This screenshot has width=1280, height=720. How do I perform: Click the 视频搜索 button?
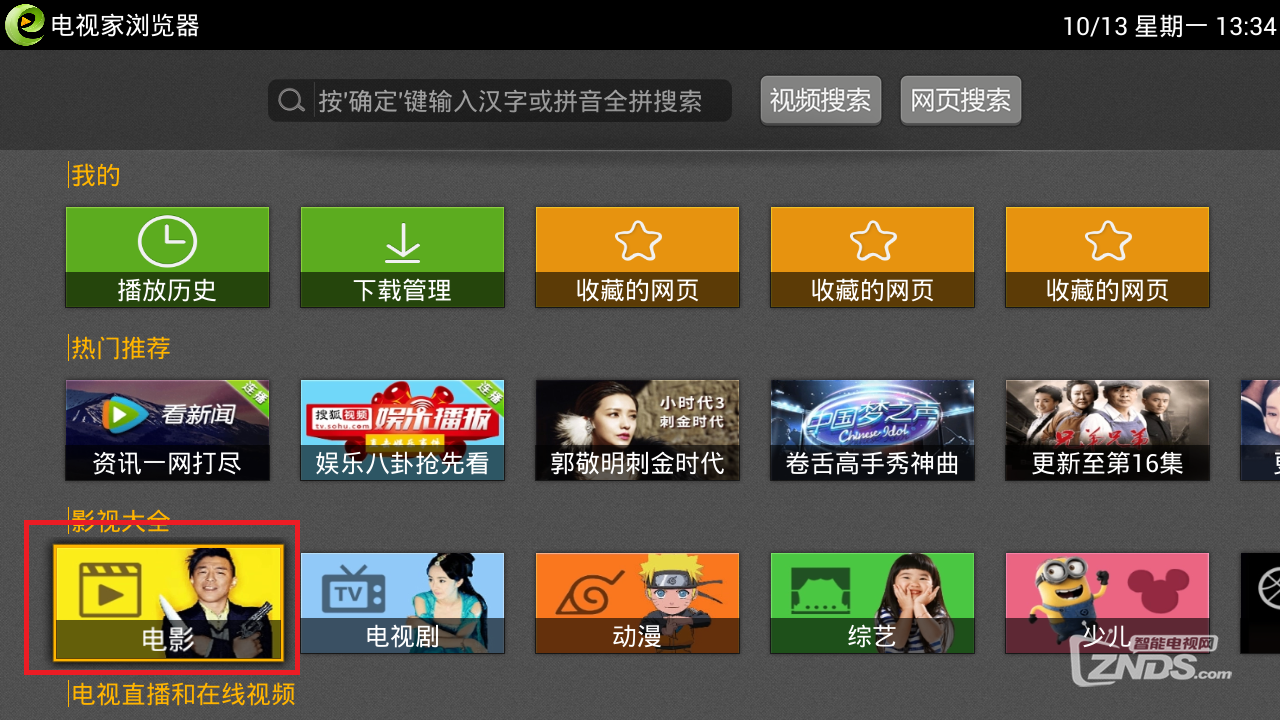(x=820, y=100)
